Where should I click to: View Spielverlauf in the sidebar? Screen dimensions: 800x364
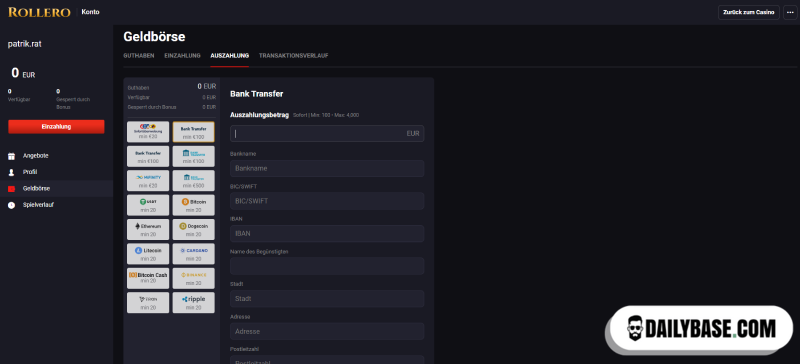pos(38,205)
